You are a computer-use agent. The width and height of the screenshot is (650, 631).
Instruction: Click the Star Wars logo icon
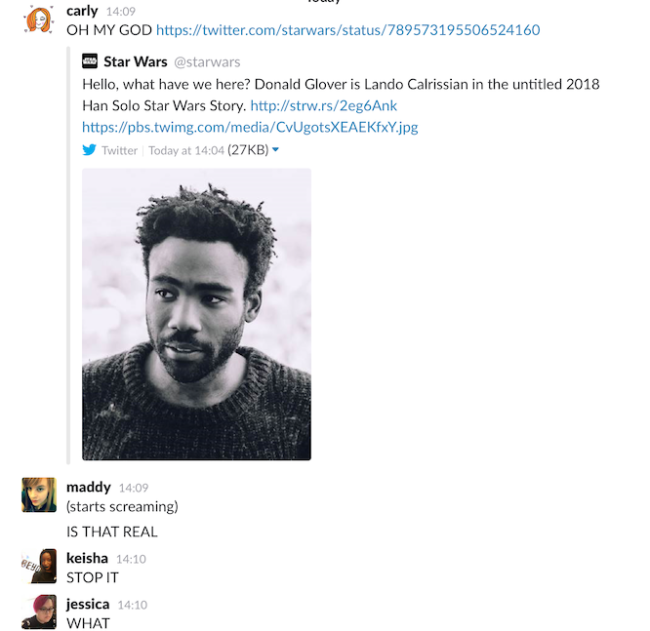tap(90, 61)
